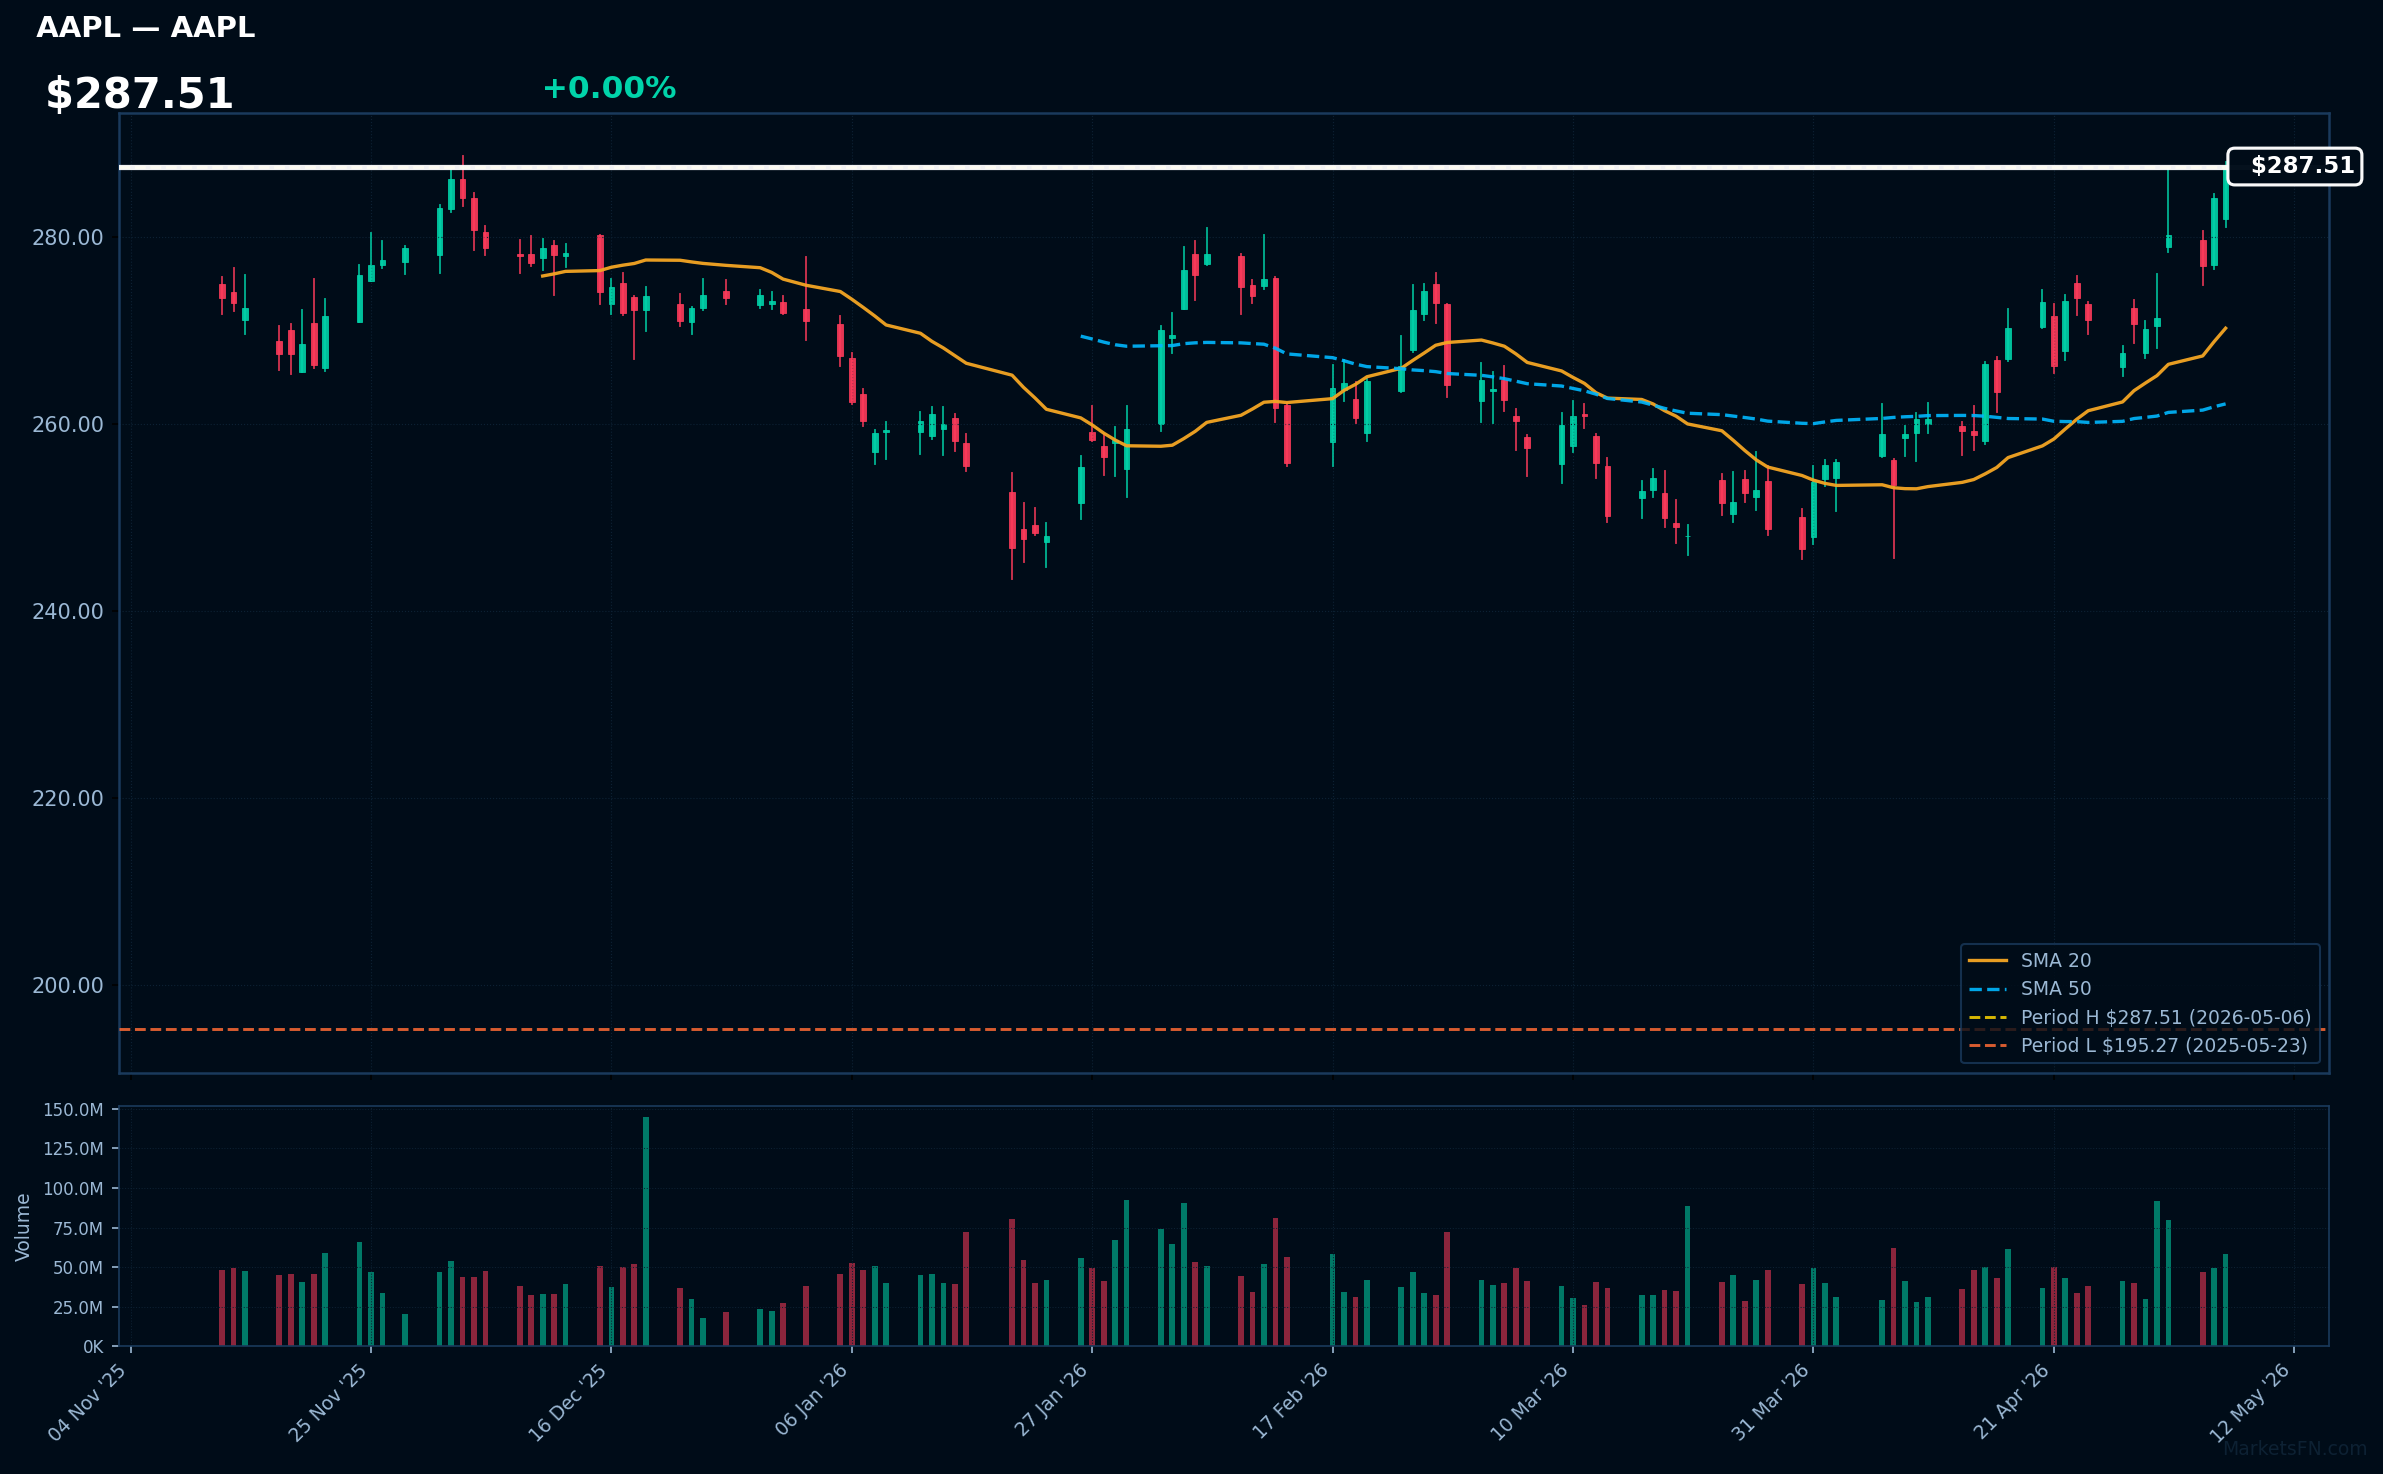This screenshot has height=1474, width=2383.
Task: Click the tallest volume bar near 150M
Action: tap(646, 1231)
